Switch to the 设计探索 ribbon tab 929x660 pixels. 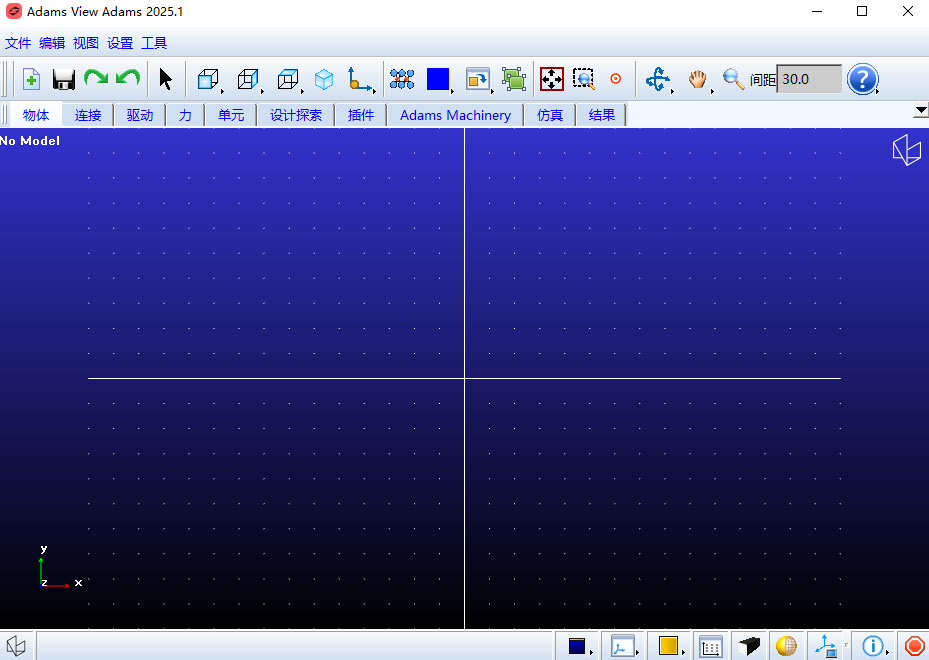coord(296,115)
